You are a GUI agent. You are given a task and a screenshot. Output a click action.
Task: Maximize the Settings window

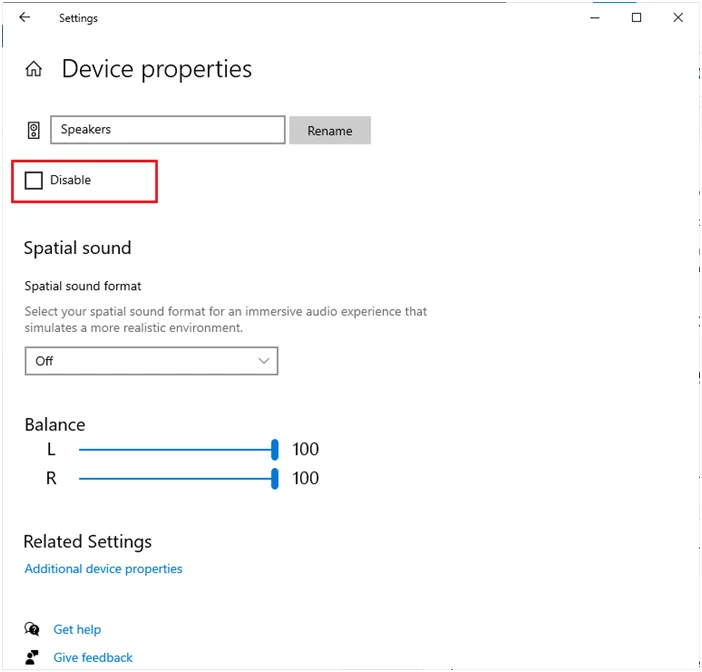point(636,17)
